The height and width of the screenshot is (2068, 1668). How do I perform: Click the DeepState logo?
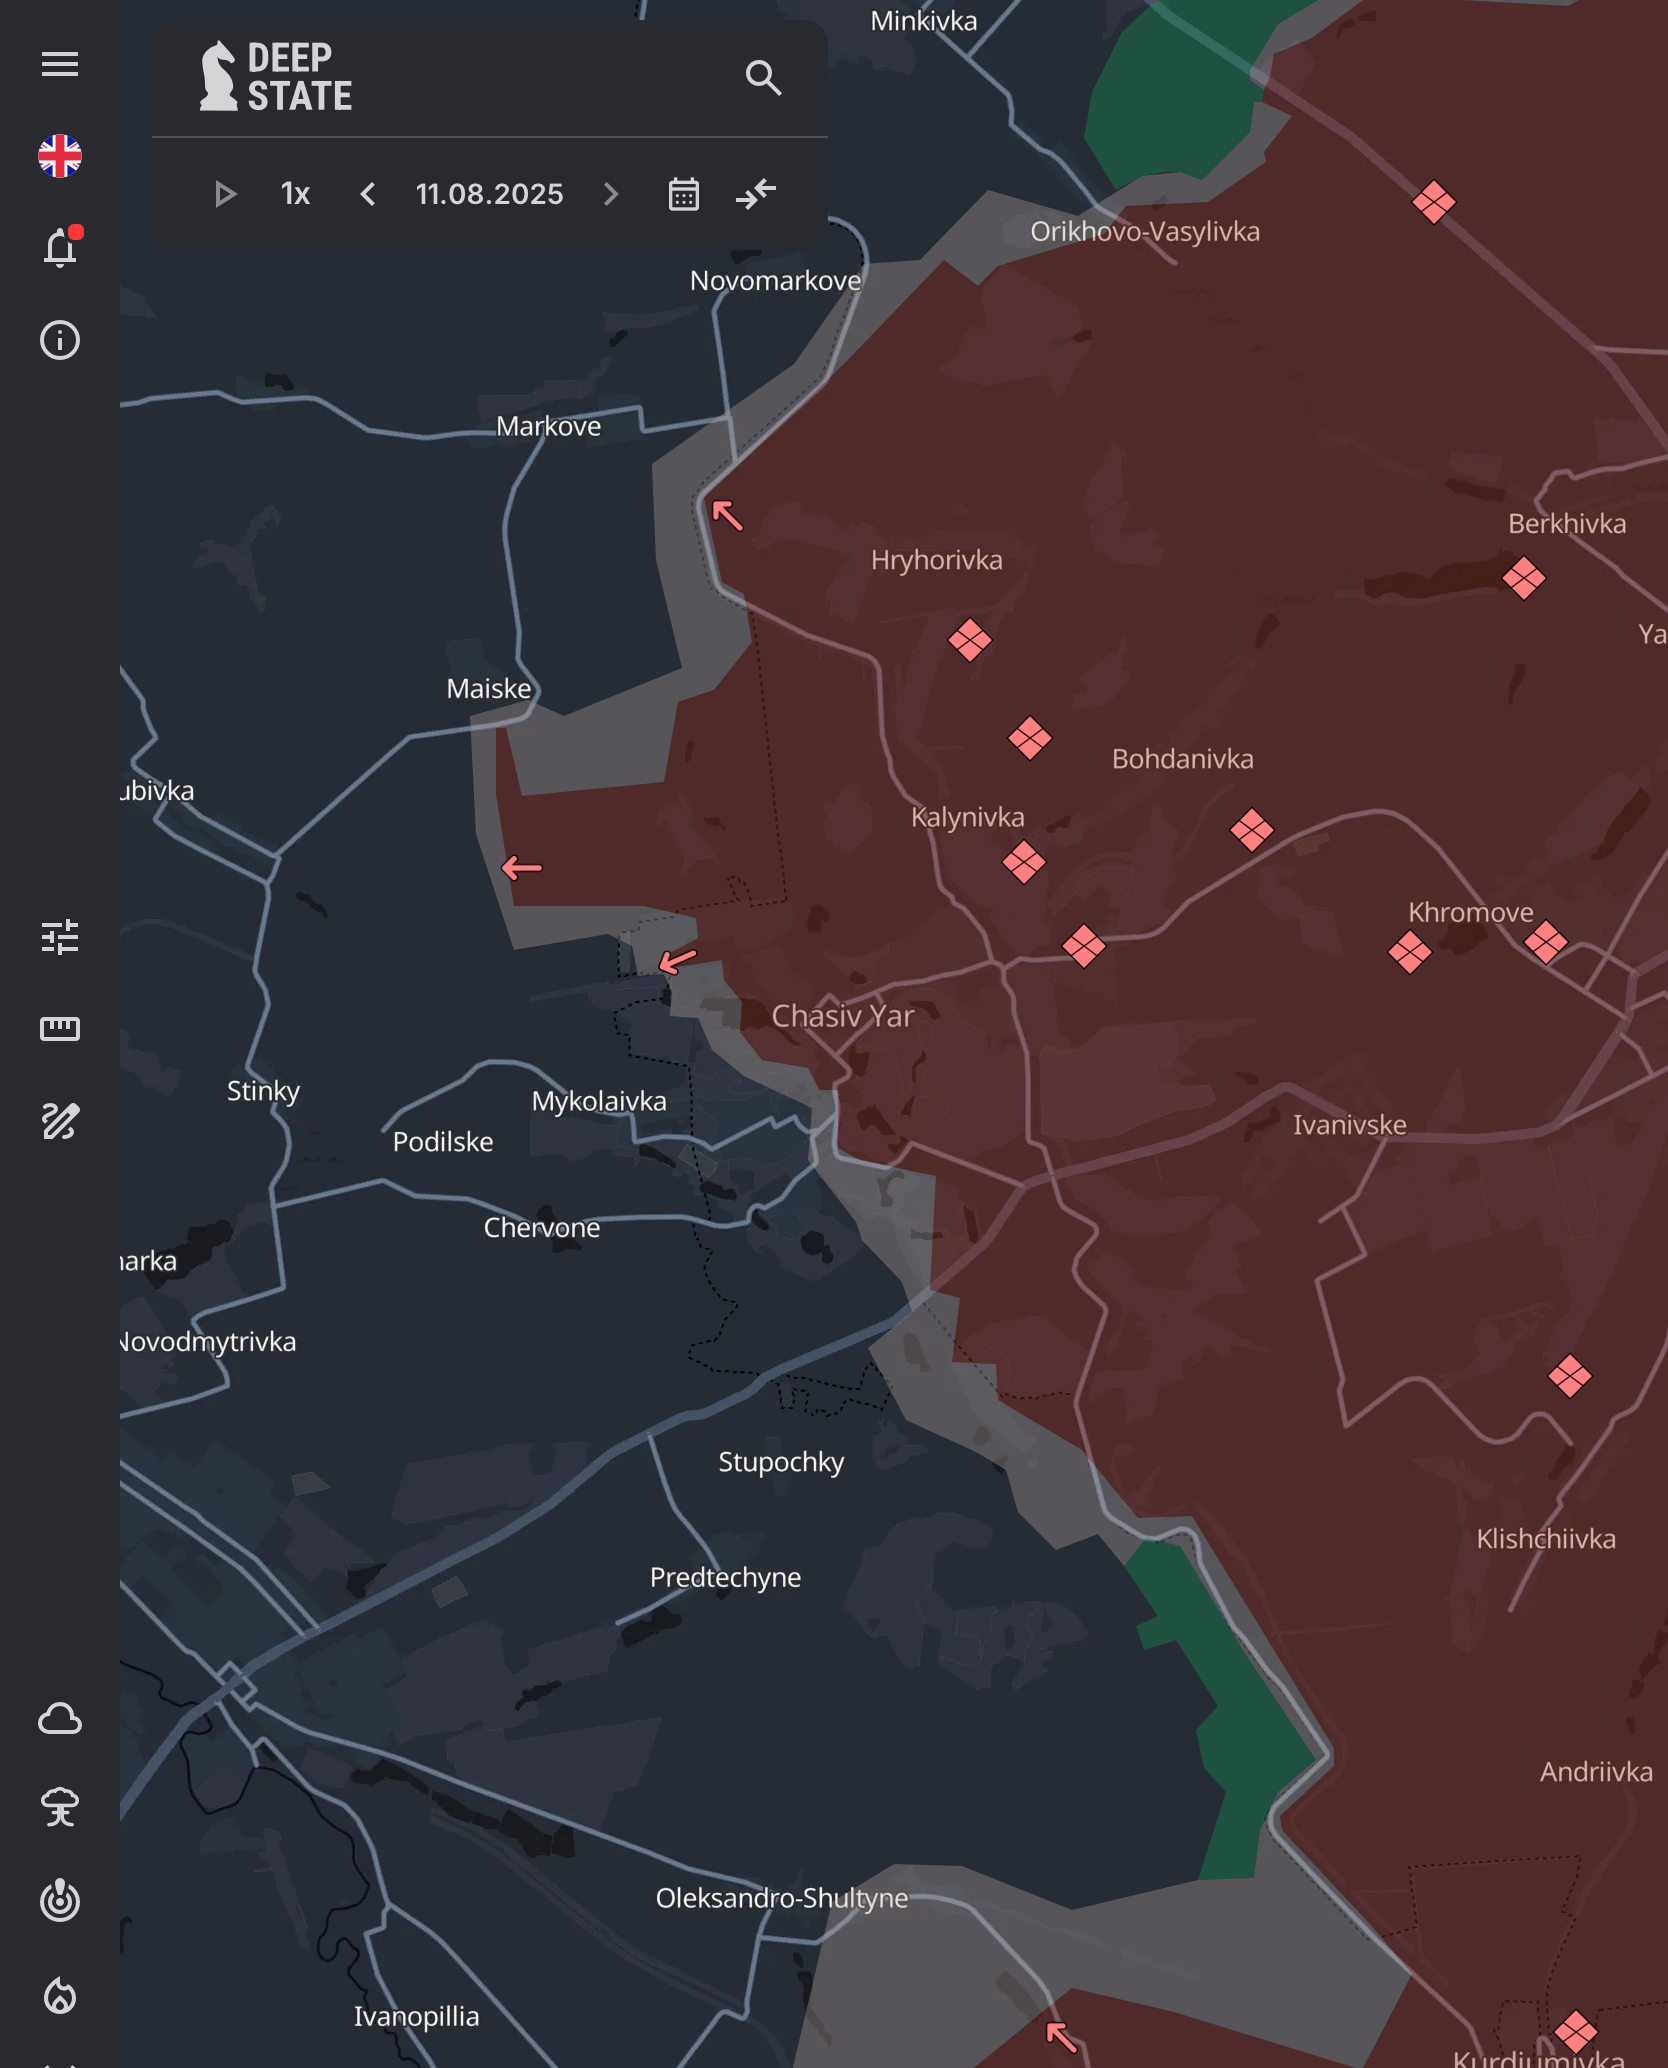point(276,76)
